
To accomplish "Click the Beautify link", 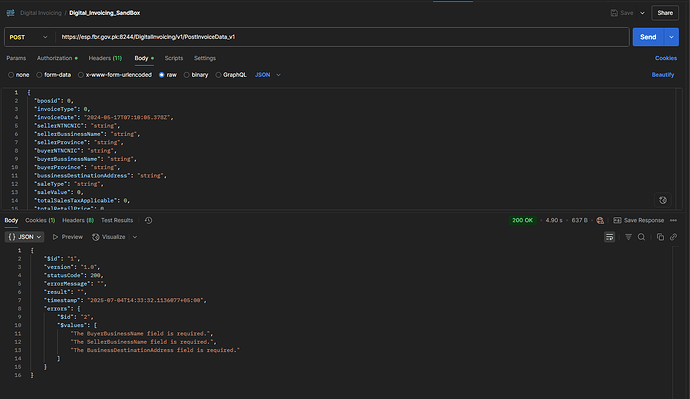I will [663, 75].
